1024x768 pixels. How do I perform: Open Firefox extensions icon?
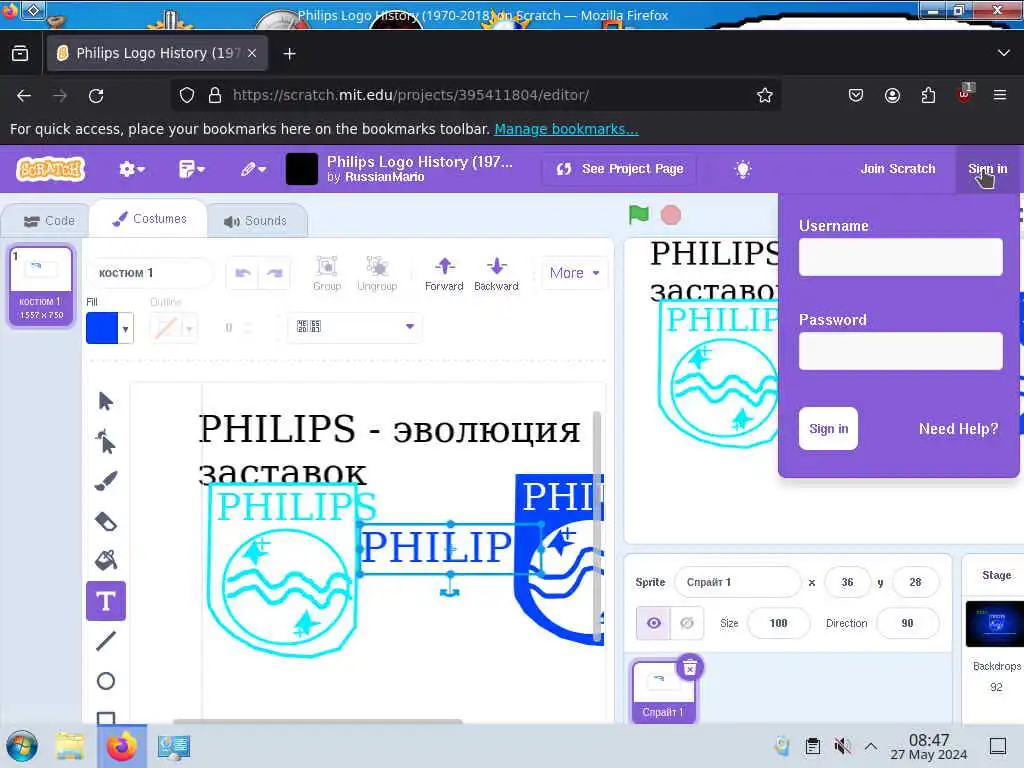[x=928, y=96]
